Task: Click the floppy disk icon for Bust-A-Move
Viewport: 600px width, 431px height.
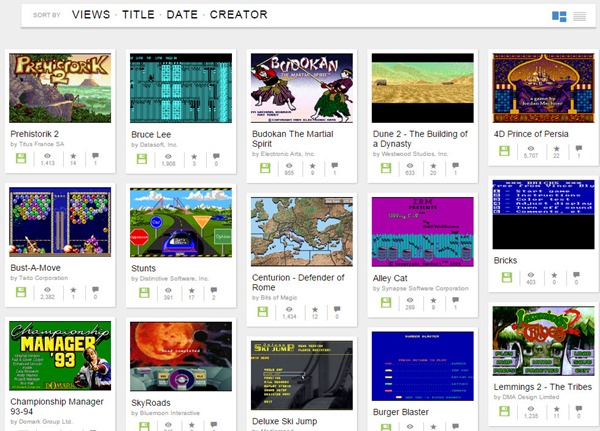Action: coord(21,292)
